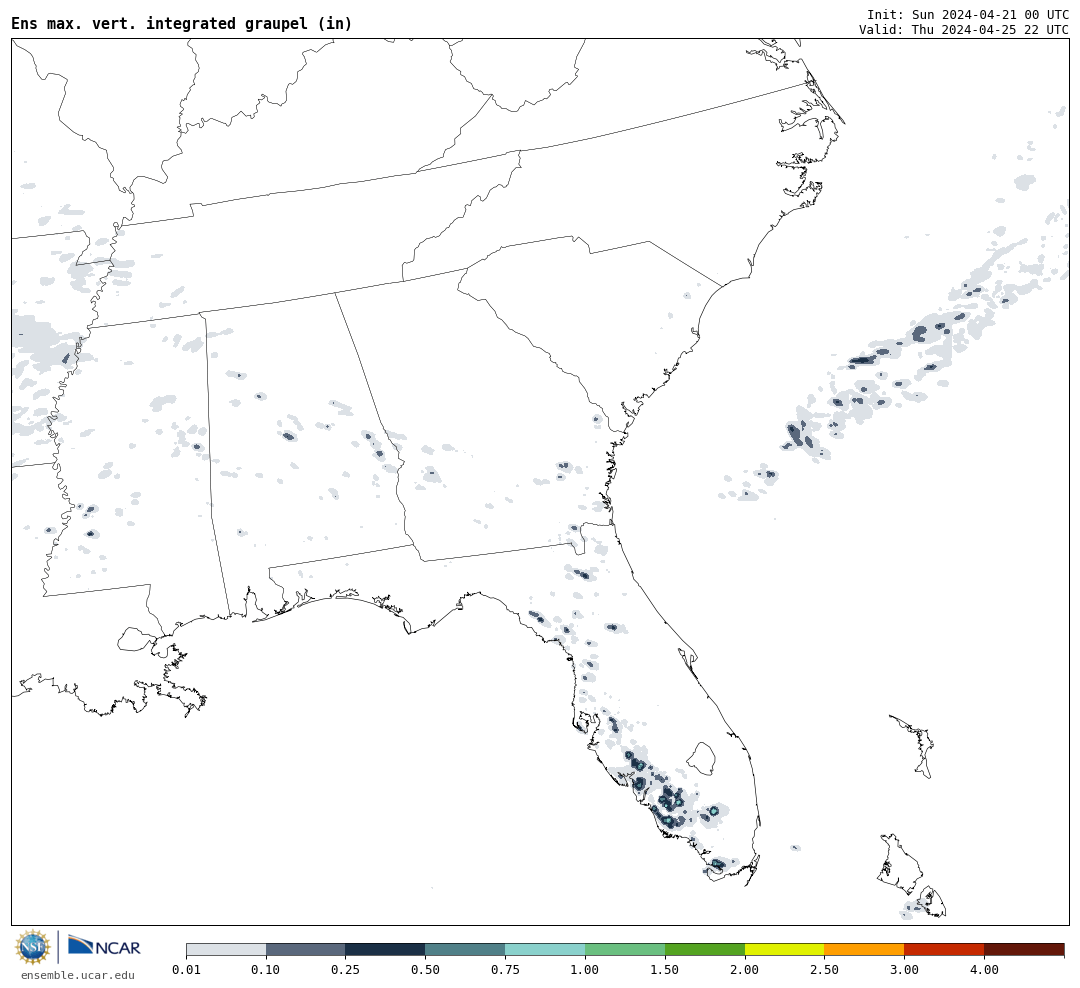Screen dimensions: 1080x988
Task: Click the 'Init: Sun 2024-04-21 00 UTC' text
Action: pyautogui.click(x=968, y=14)
